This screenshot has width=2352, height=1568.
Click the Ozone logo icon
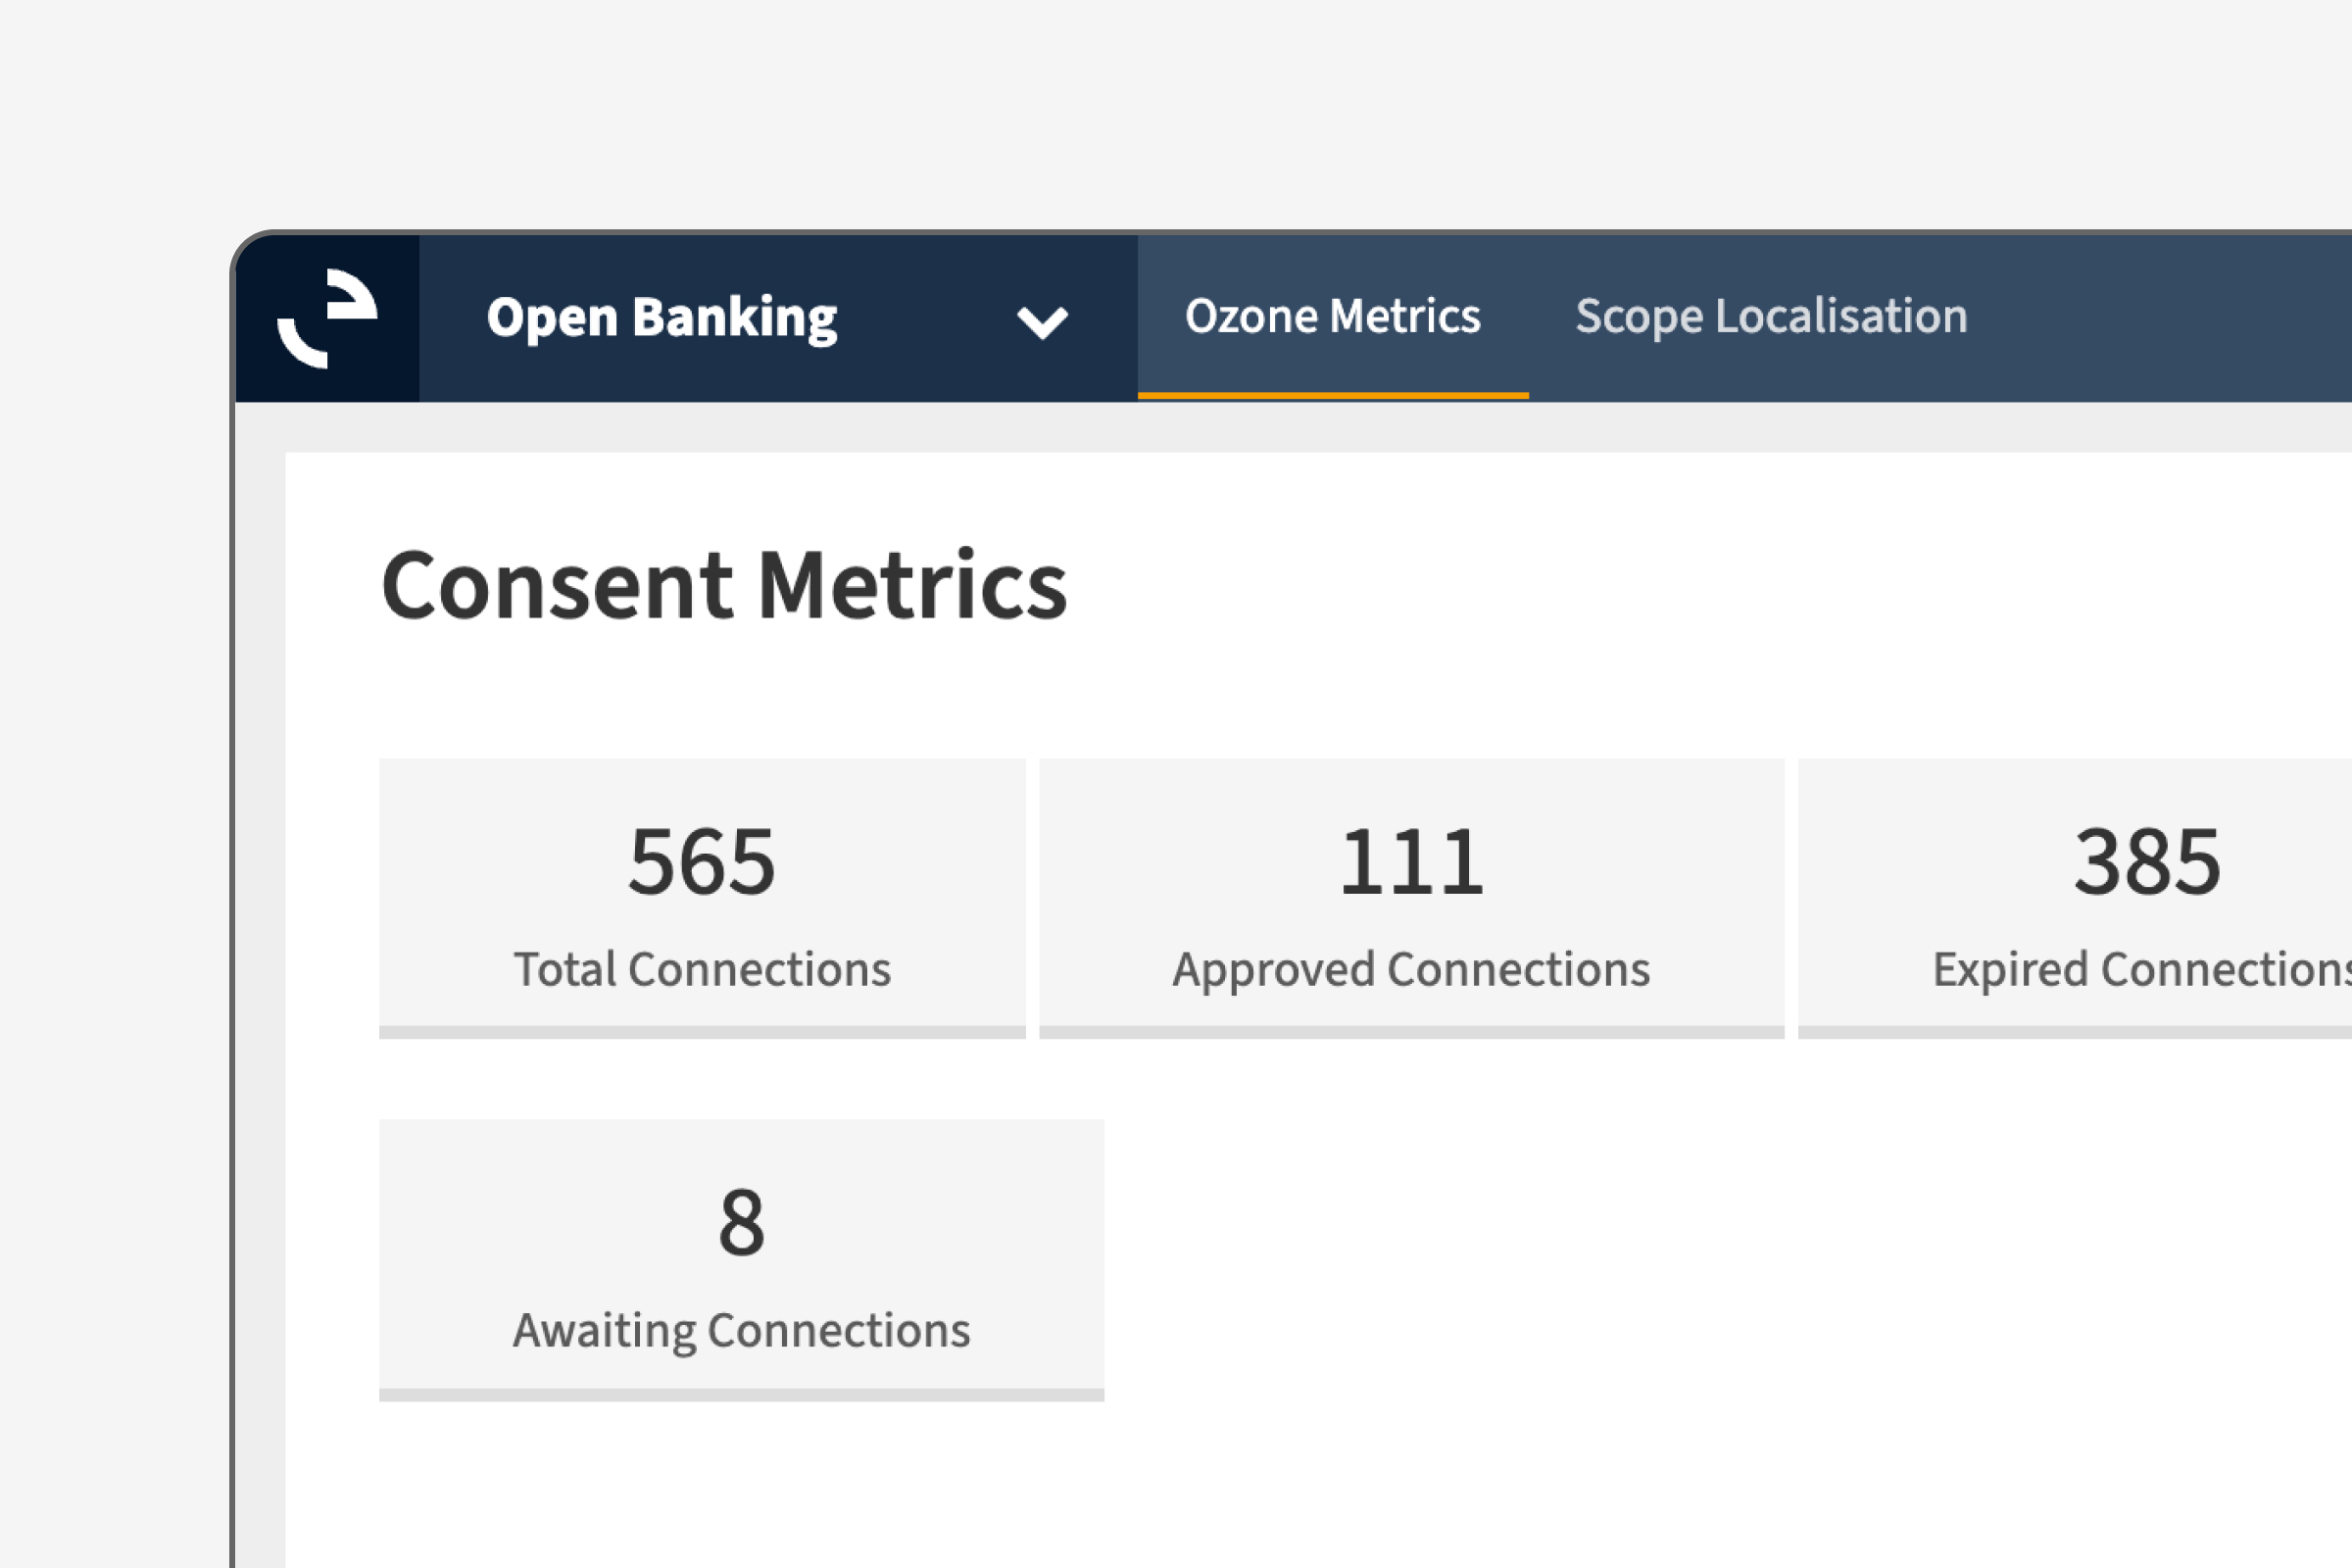(327, 318)
